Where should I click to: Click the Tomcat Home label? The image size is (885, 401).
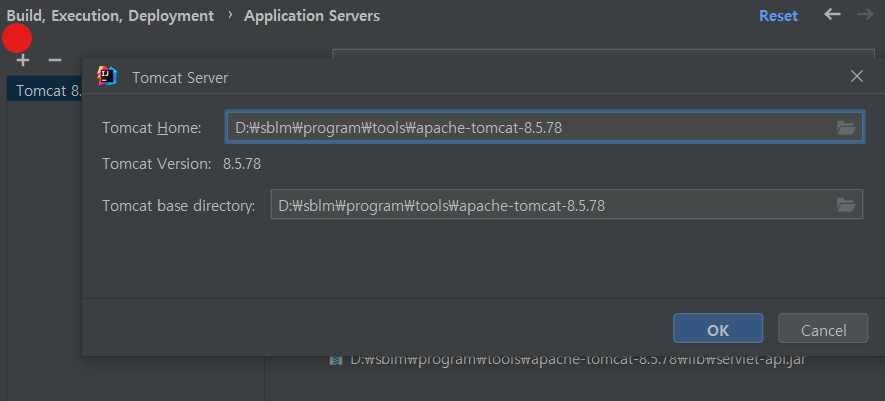[x=152, y=128]
